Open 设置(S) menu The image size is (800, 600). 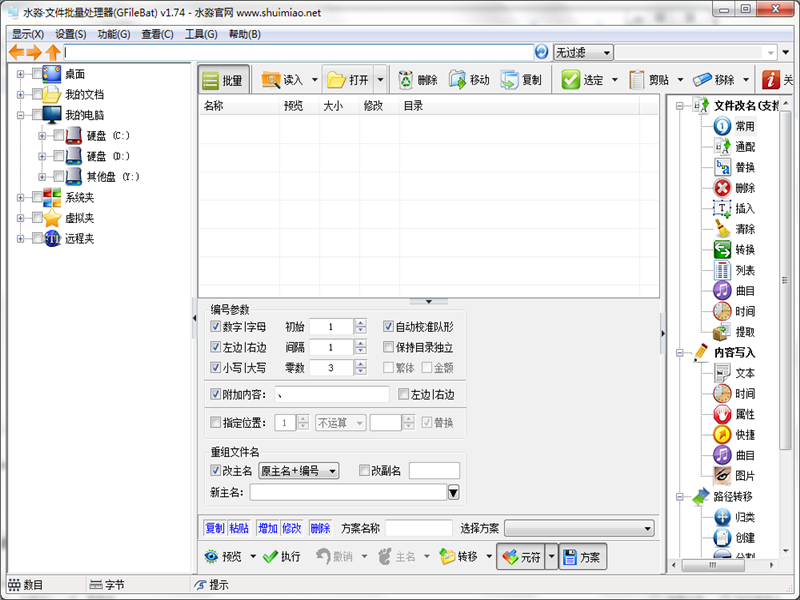70,34
